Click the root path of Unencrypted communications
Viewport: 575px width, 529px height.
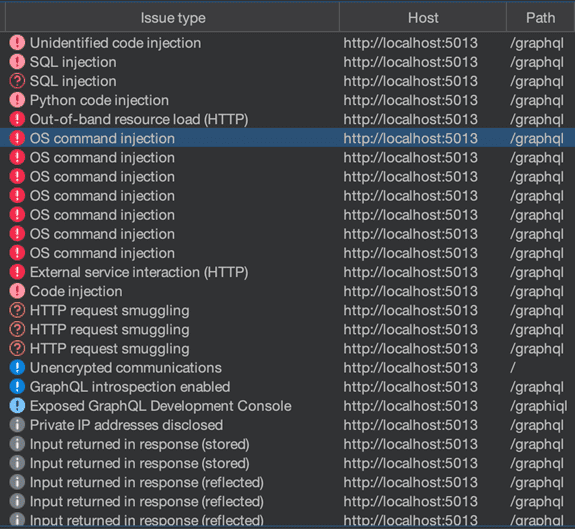[513, 368]
